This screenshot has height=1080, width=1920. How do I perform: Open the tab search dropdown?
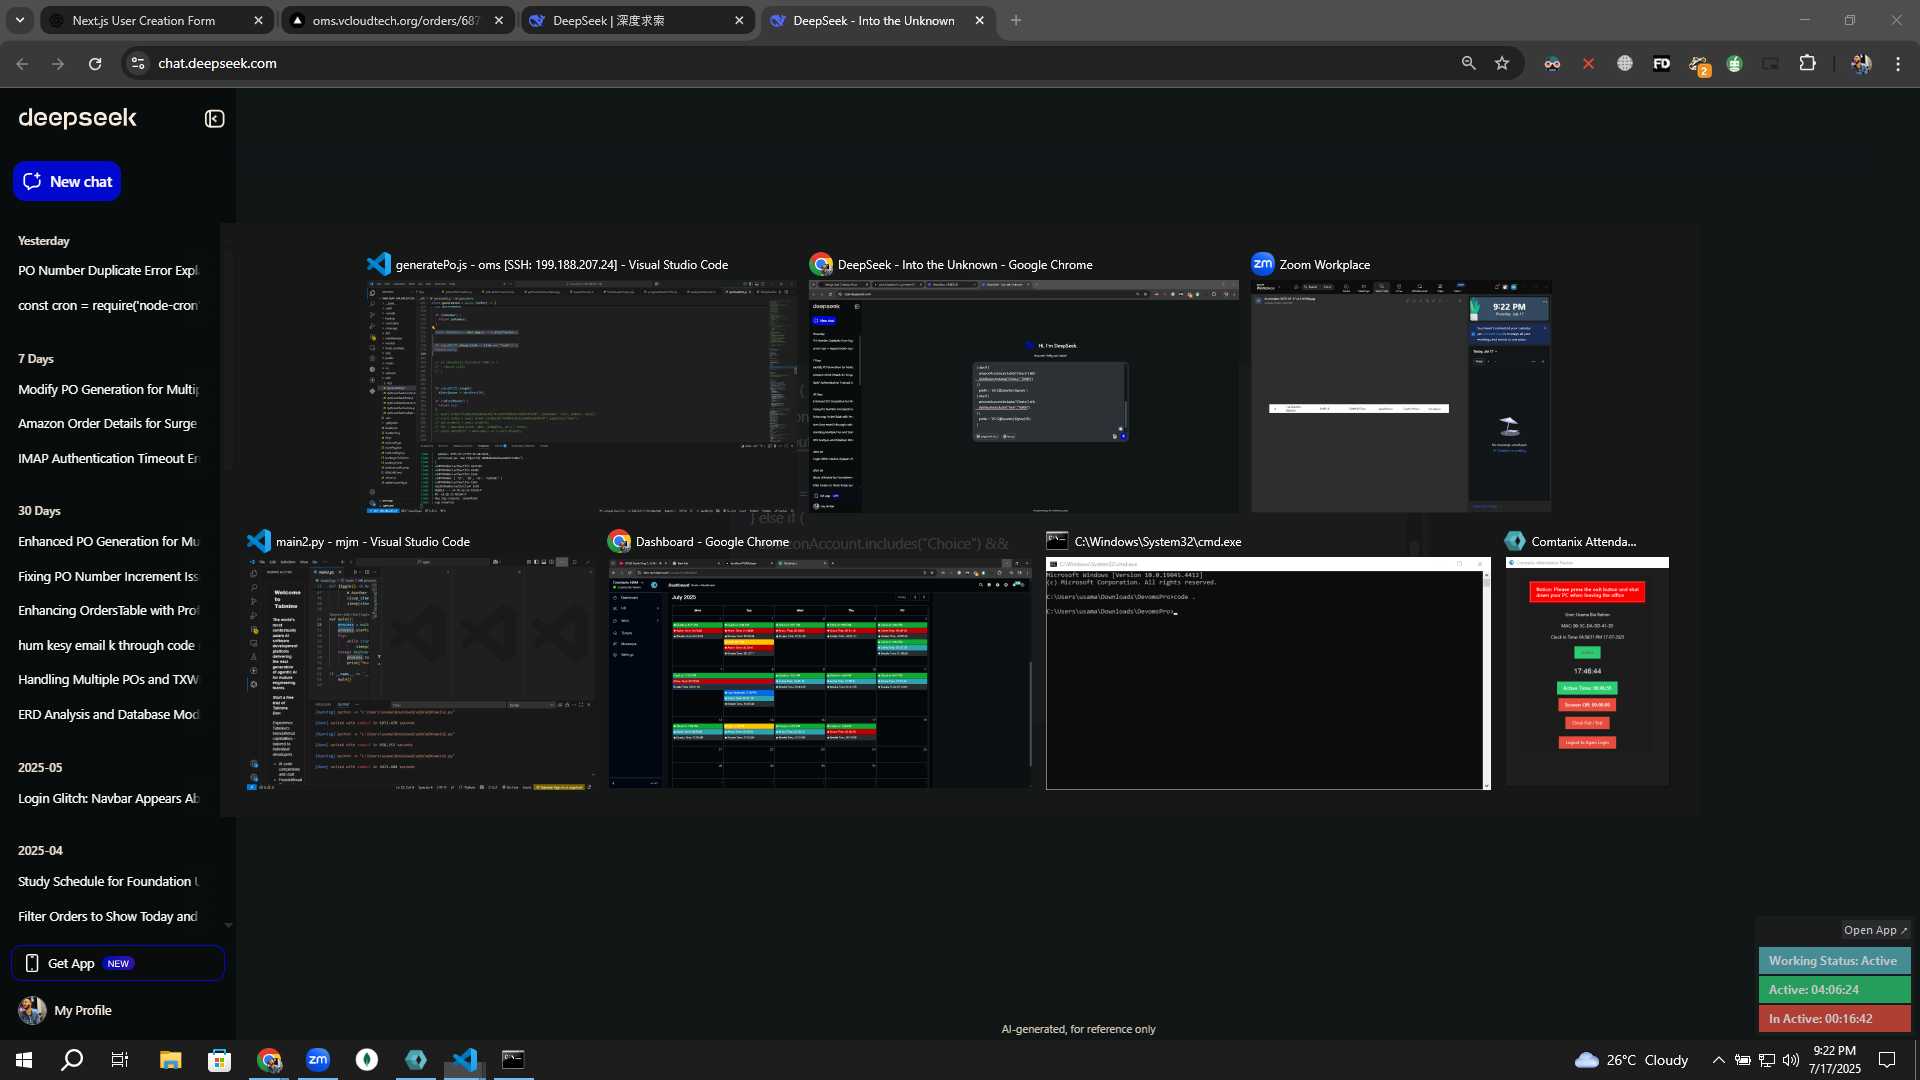click(x=20, y=21)
